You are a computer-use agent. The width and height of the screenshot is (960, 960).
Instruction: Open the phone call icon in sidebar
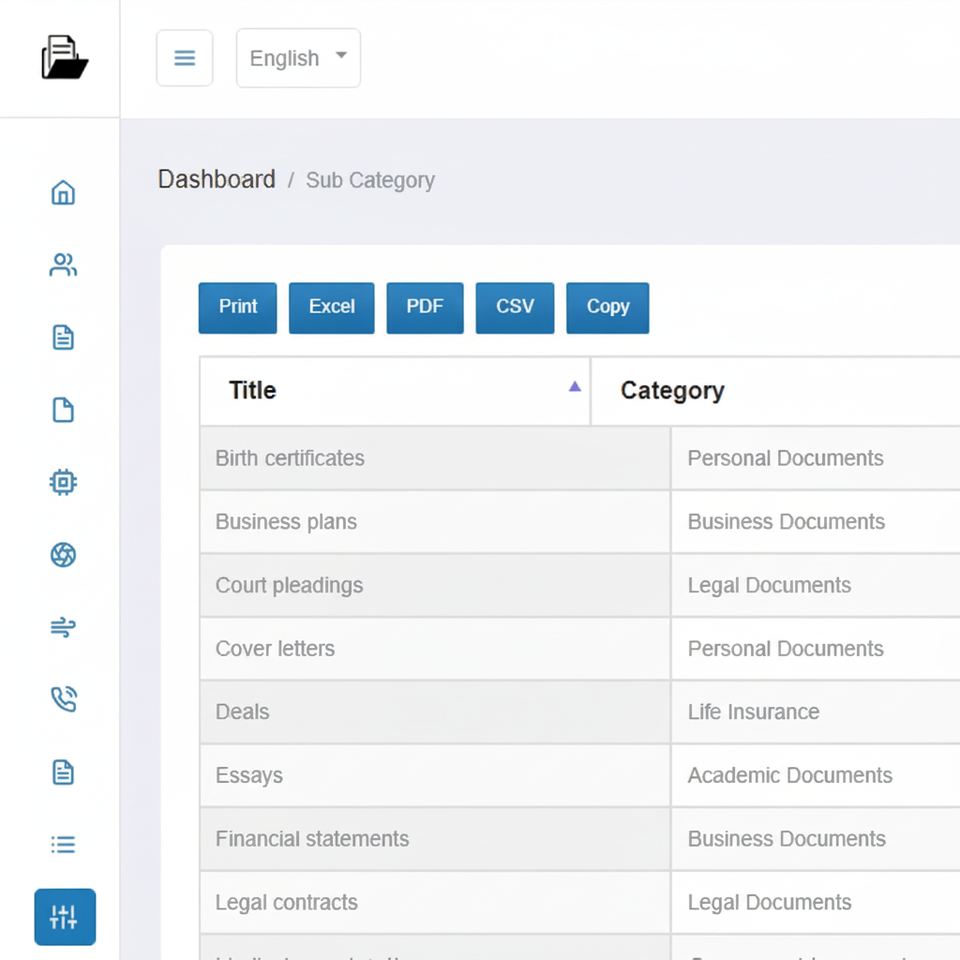click(x=63, y=700)
